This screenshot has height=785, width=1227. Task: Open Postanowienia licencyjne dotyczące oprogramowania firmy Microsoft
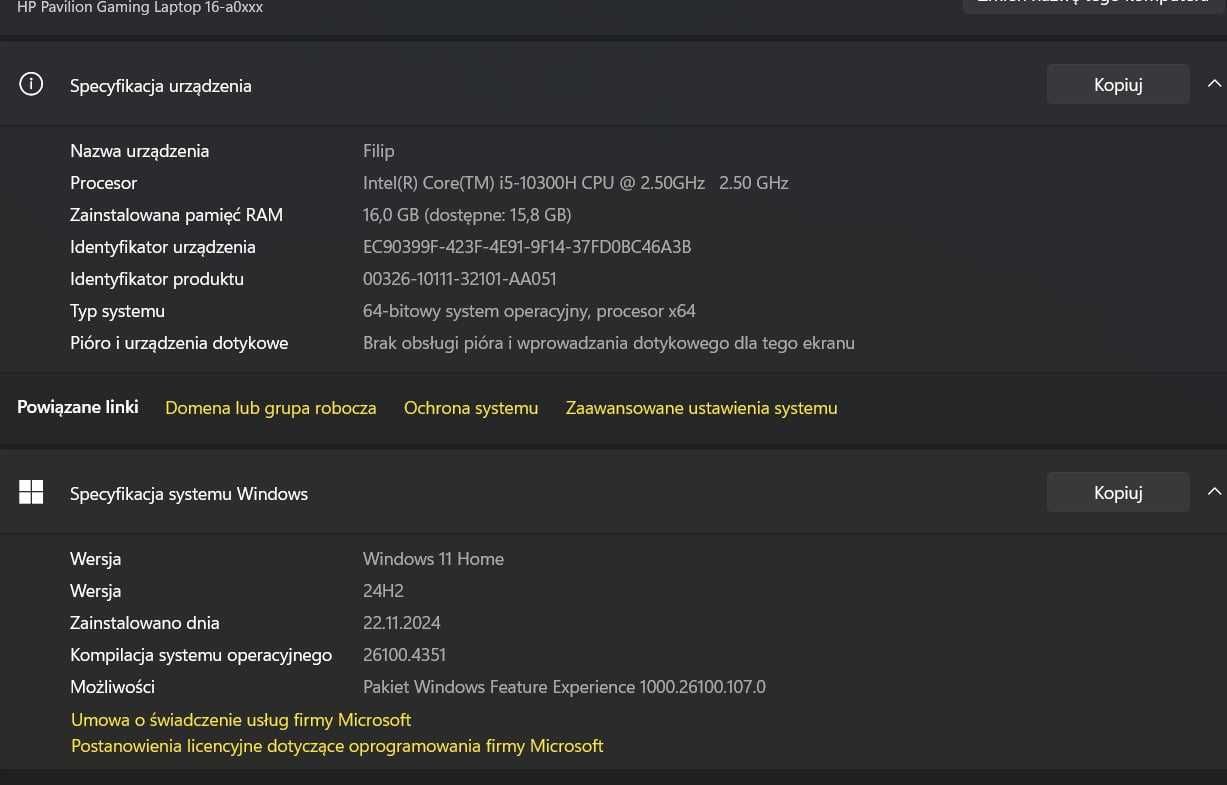point(337,746)
